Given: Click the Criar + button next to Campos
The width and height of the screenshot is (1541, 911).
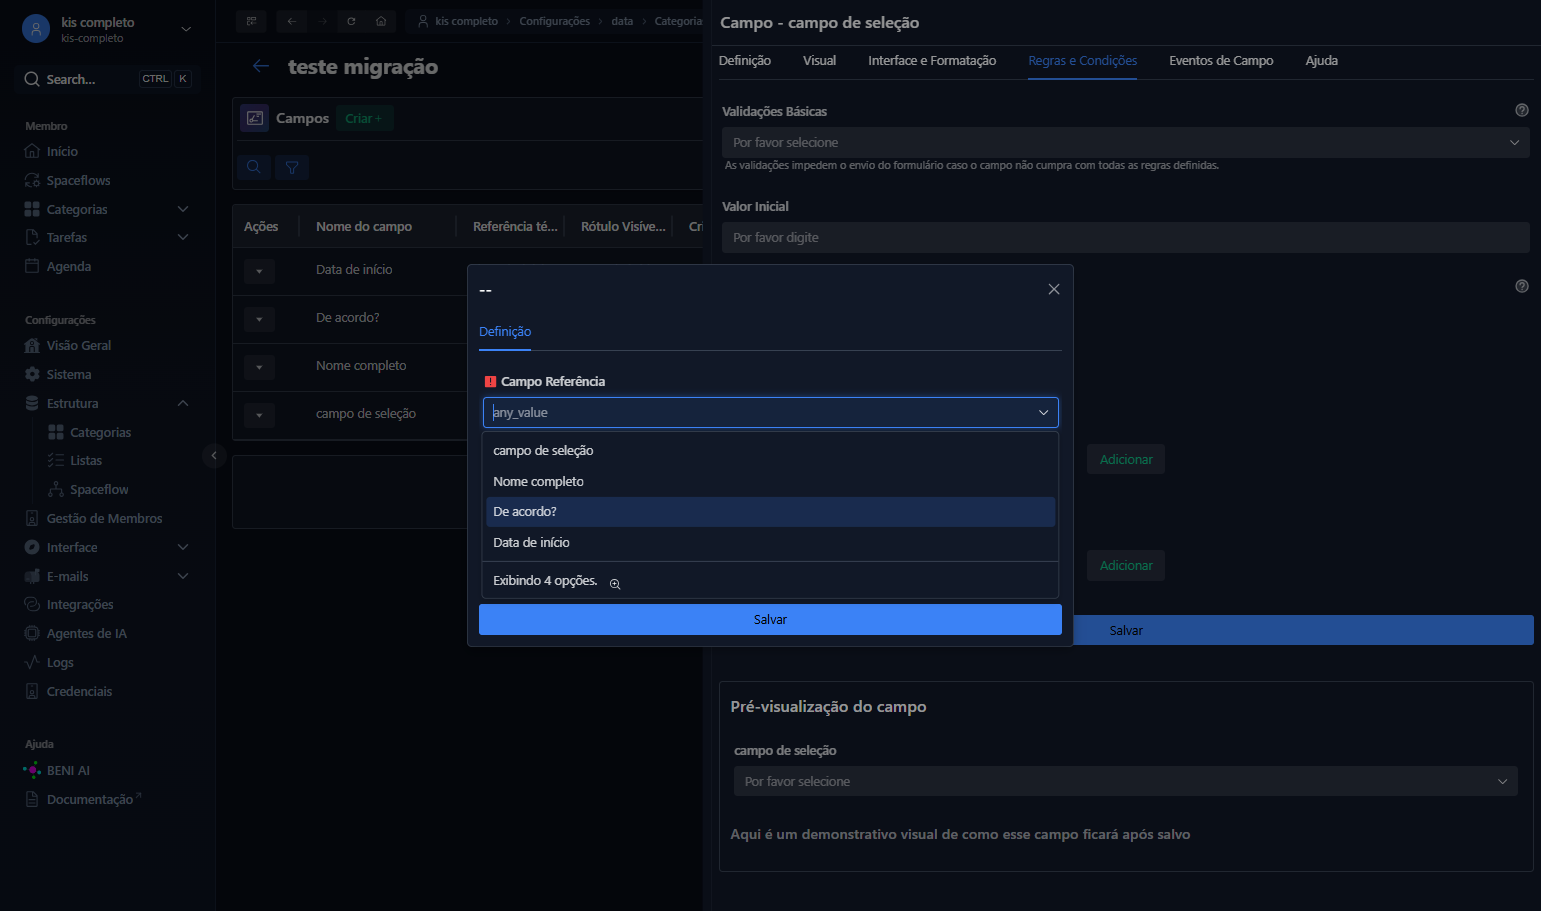Looking at the screenshot, I should tap(364, 118).
